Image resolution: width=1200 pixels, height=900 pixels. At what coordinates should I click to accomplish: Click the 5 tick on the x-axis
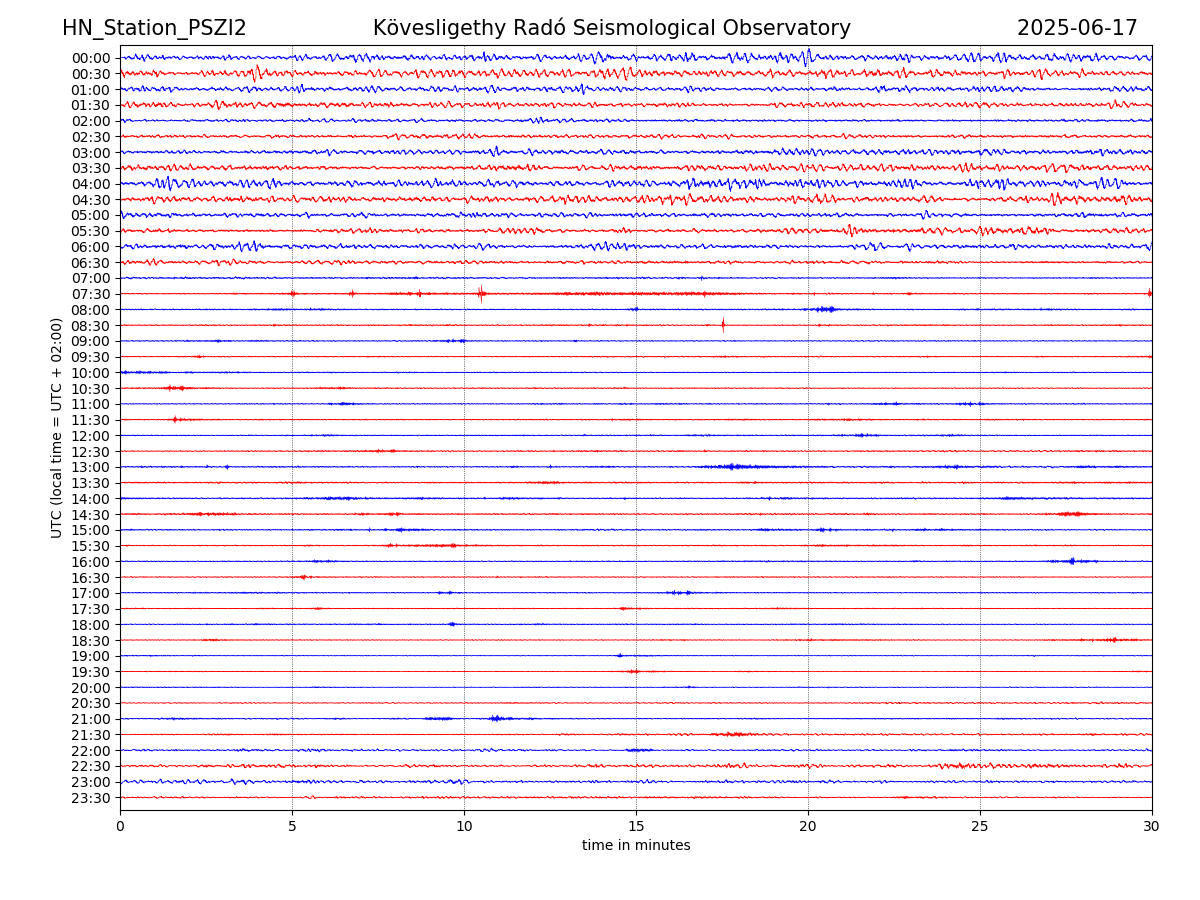point(292,826)
